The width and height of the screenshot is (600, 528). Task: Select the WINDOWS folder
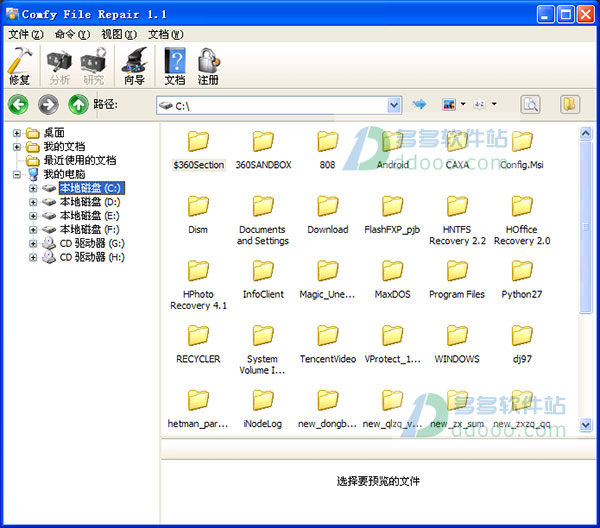(x=457, y=344)
